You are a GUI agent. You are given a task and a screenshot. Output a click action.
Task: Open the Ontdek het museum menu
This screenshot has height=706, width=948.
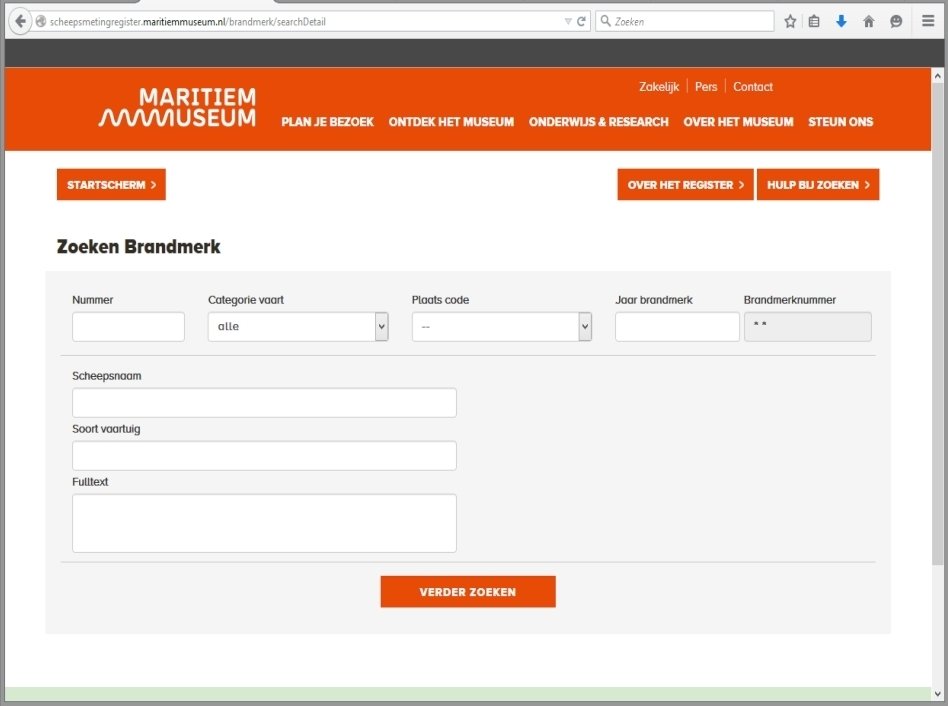coord(451,121)
